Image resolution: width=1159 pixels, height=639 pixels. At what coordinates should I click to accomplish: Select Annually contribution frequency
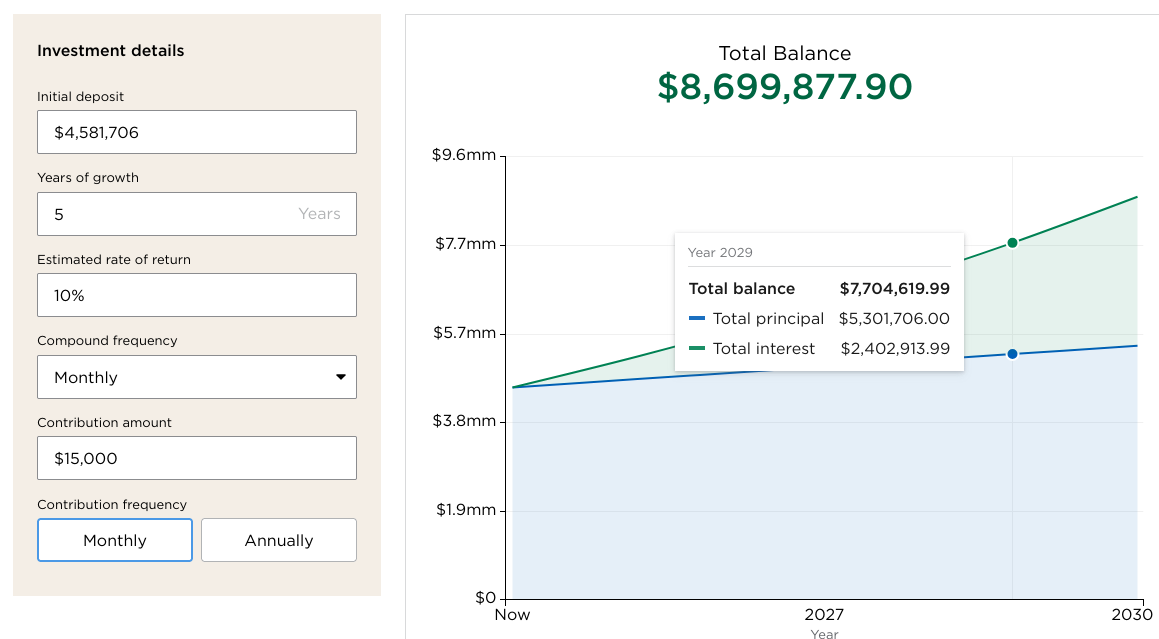(x=279, y=540)
